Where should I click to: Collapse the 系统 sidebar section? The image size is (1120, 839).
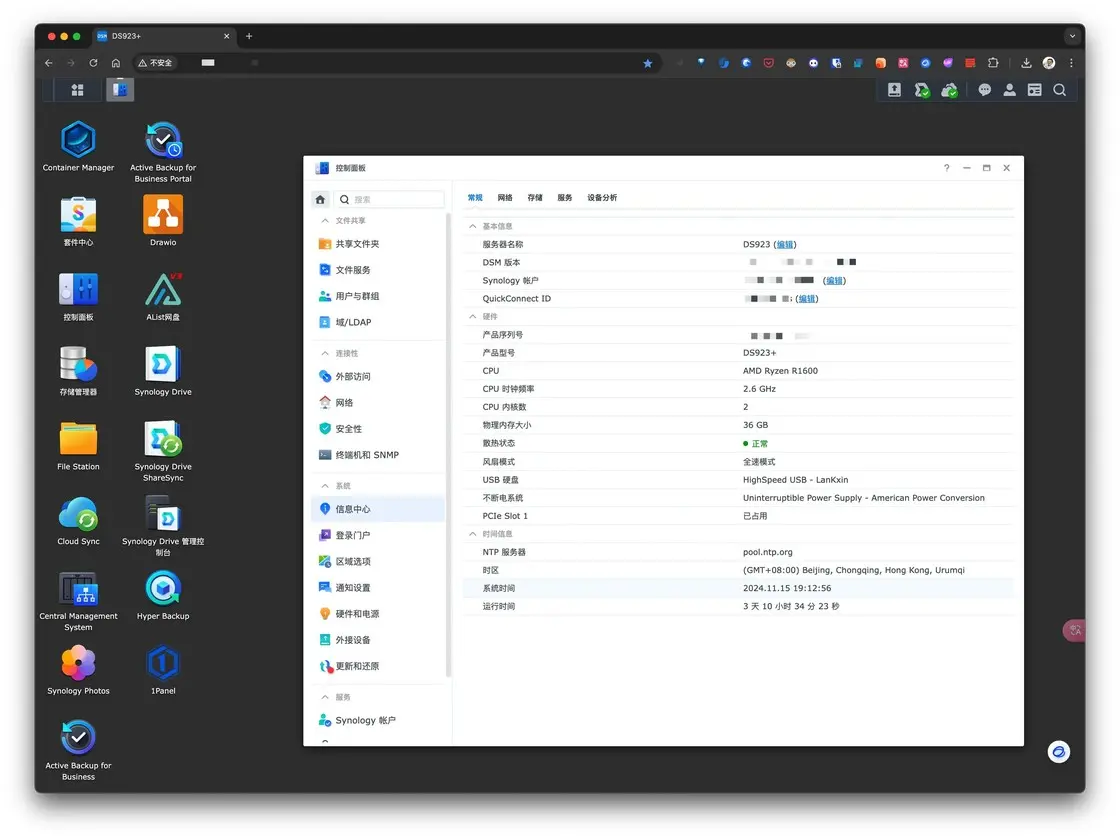tap(325, 486)
